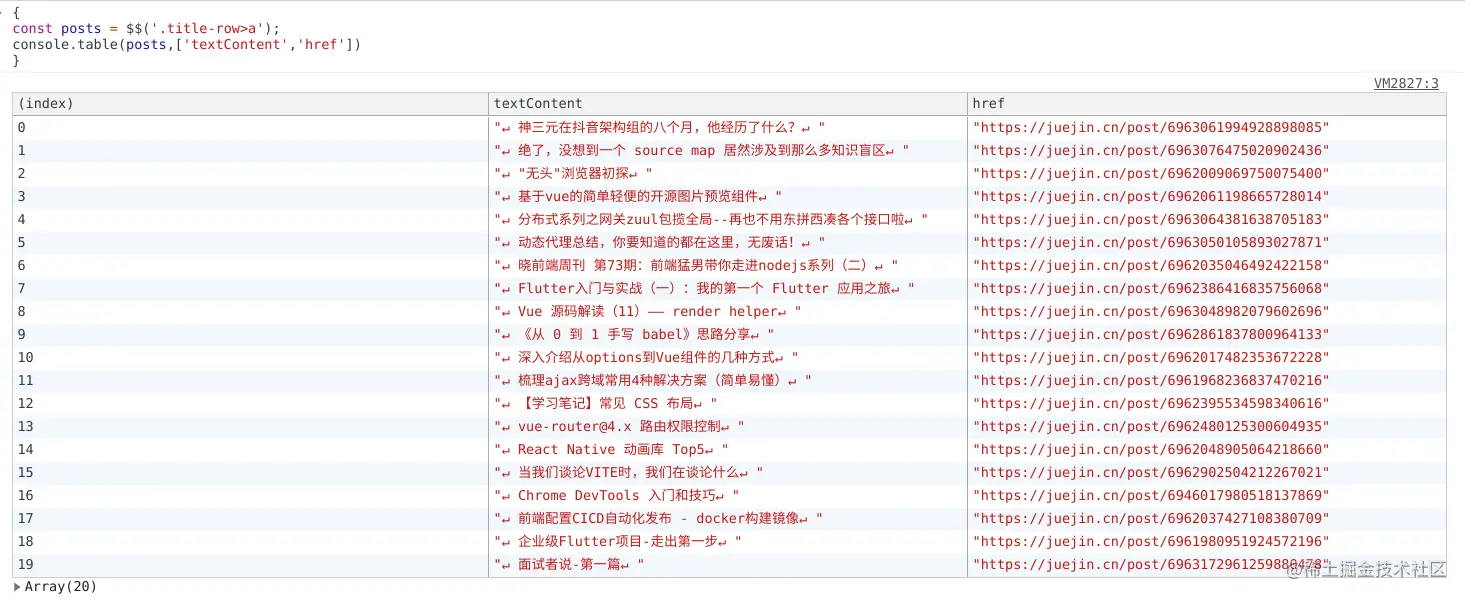The width and height of the screenshot is (1465, 598).
Task: Click the console.table(posts,...) code line
Action: click(187, 44)
